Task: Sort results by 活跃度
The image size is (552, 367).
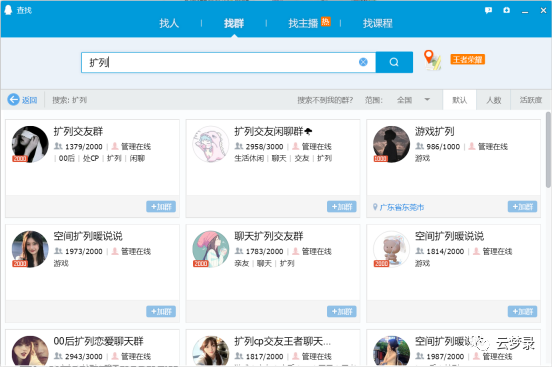Action: click(531, 100)
